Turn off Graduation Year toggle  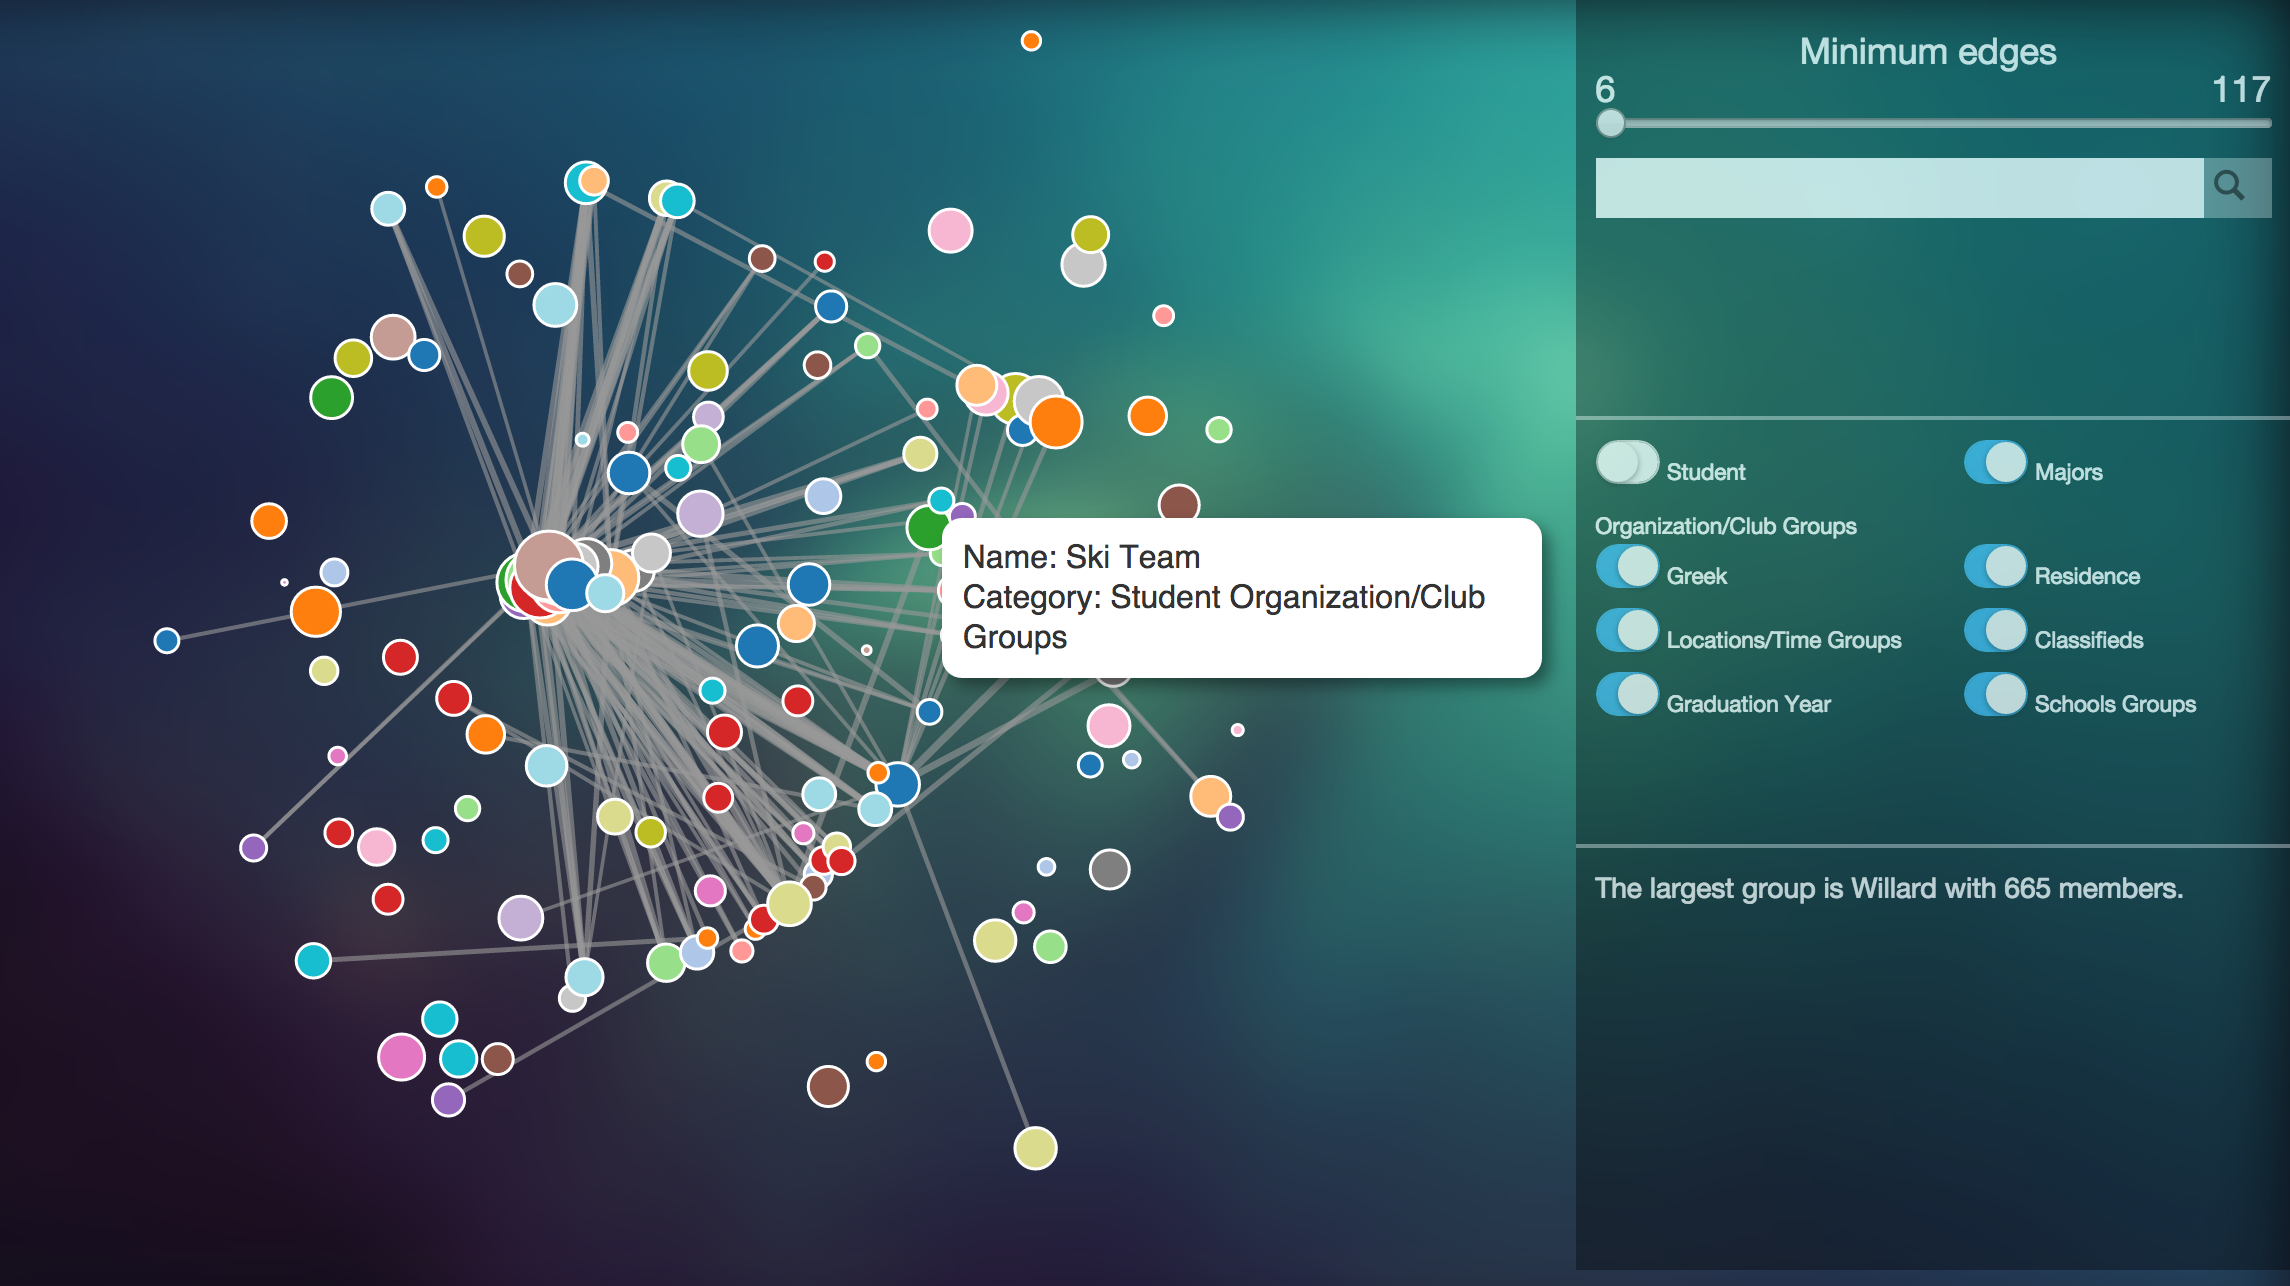(x=1627, y=695)
